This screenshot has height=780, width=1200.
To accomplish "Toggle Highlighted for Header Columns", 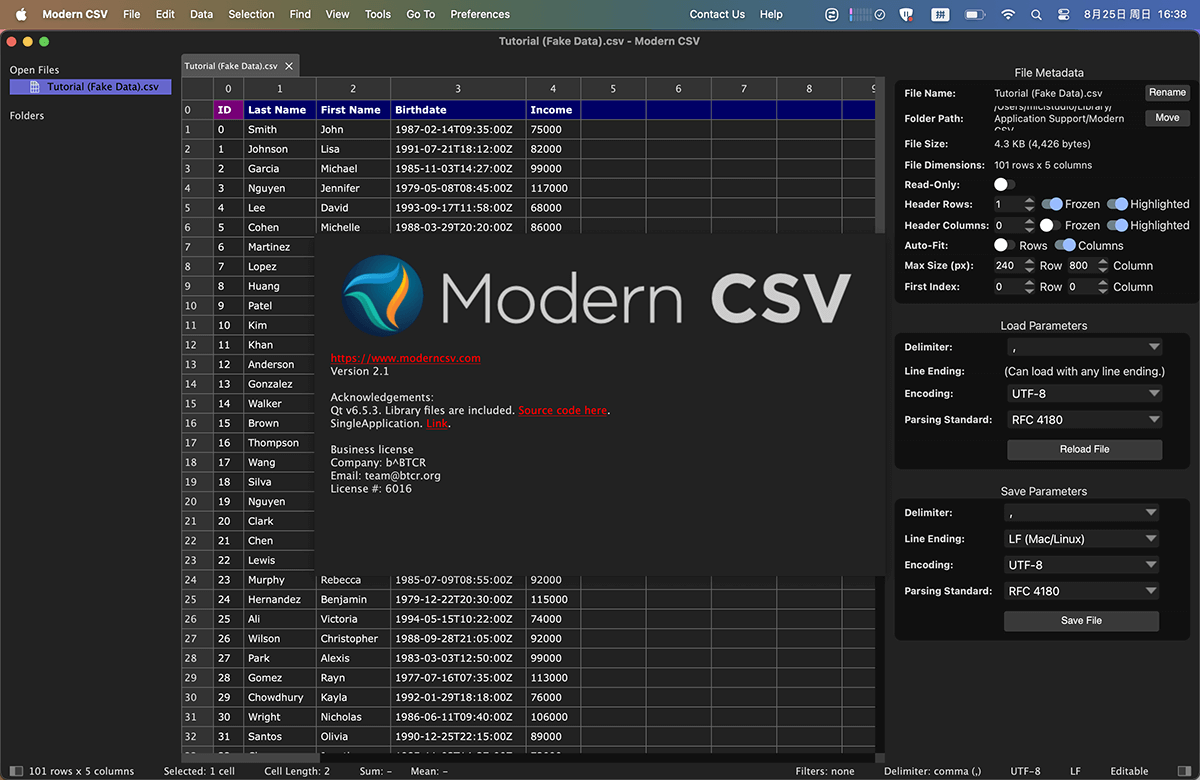I will [x=1117, y=225].
